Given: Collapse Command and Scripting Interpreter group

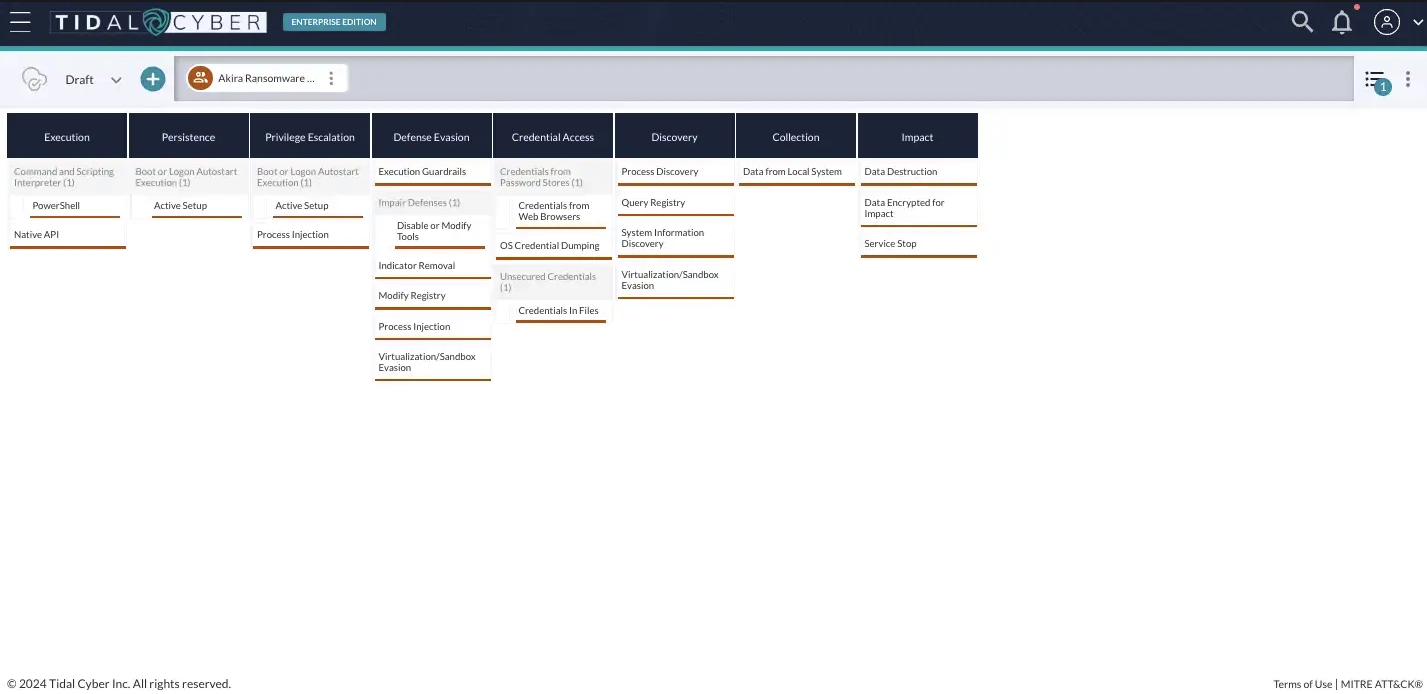Looking at the screenshot, I should pos(67,177).
